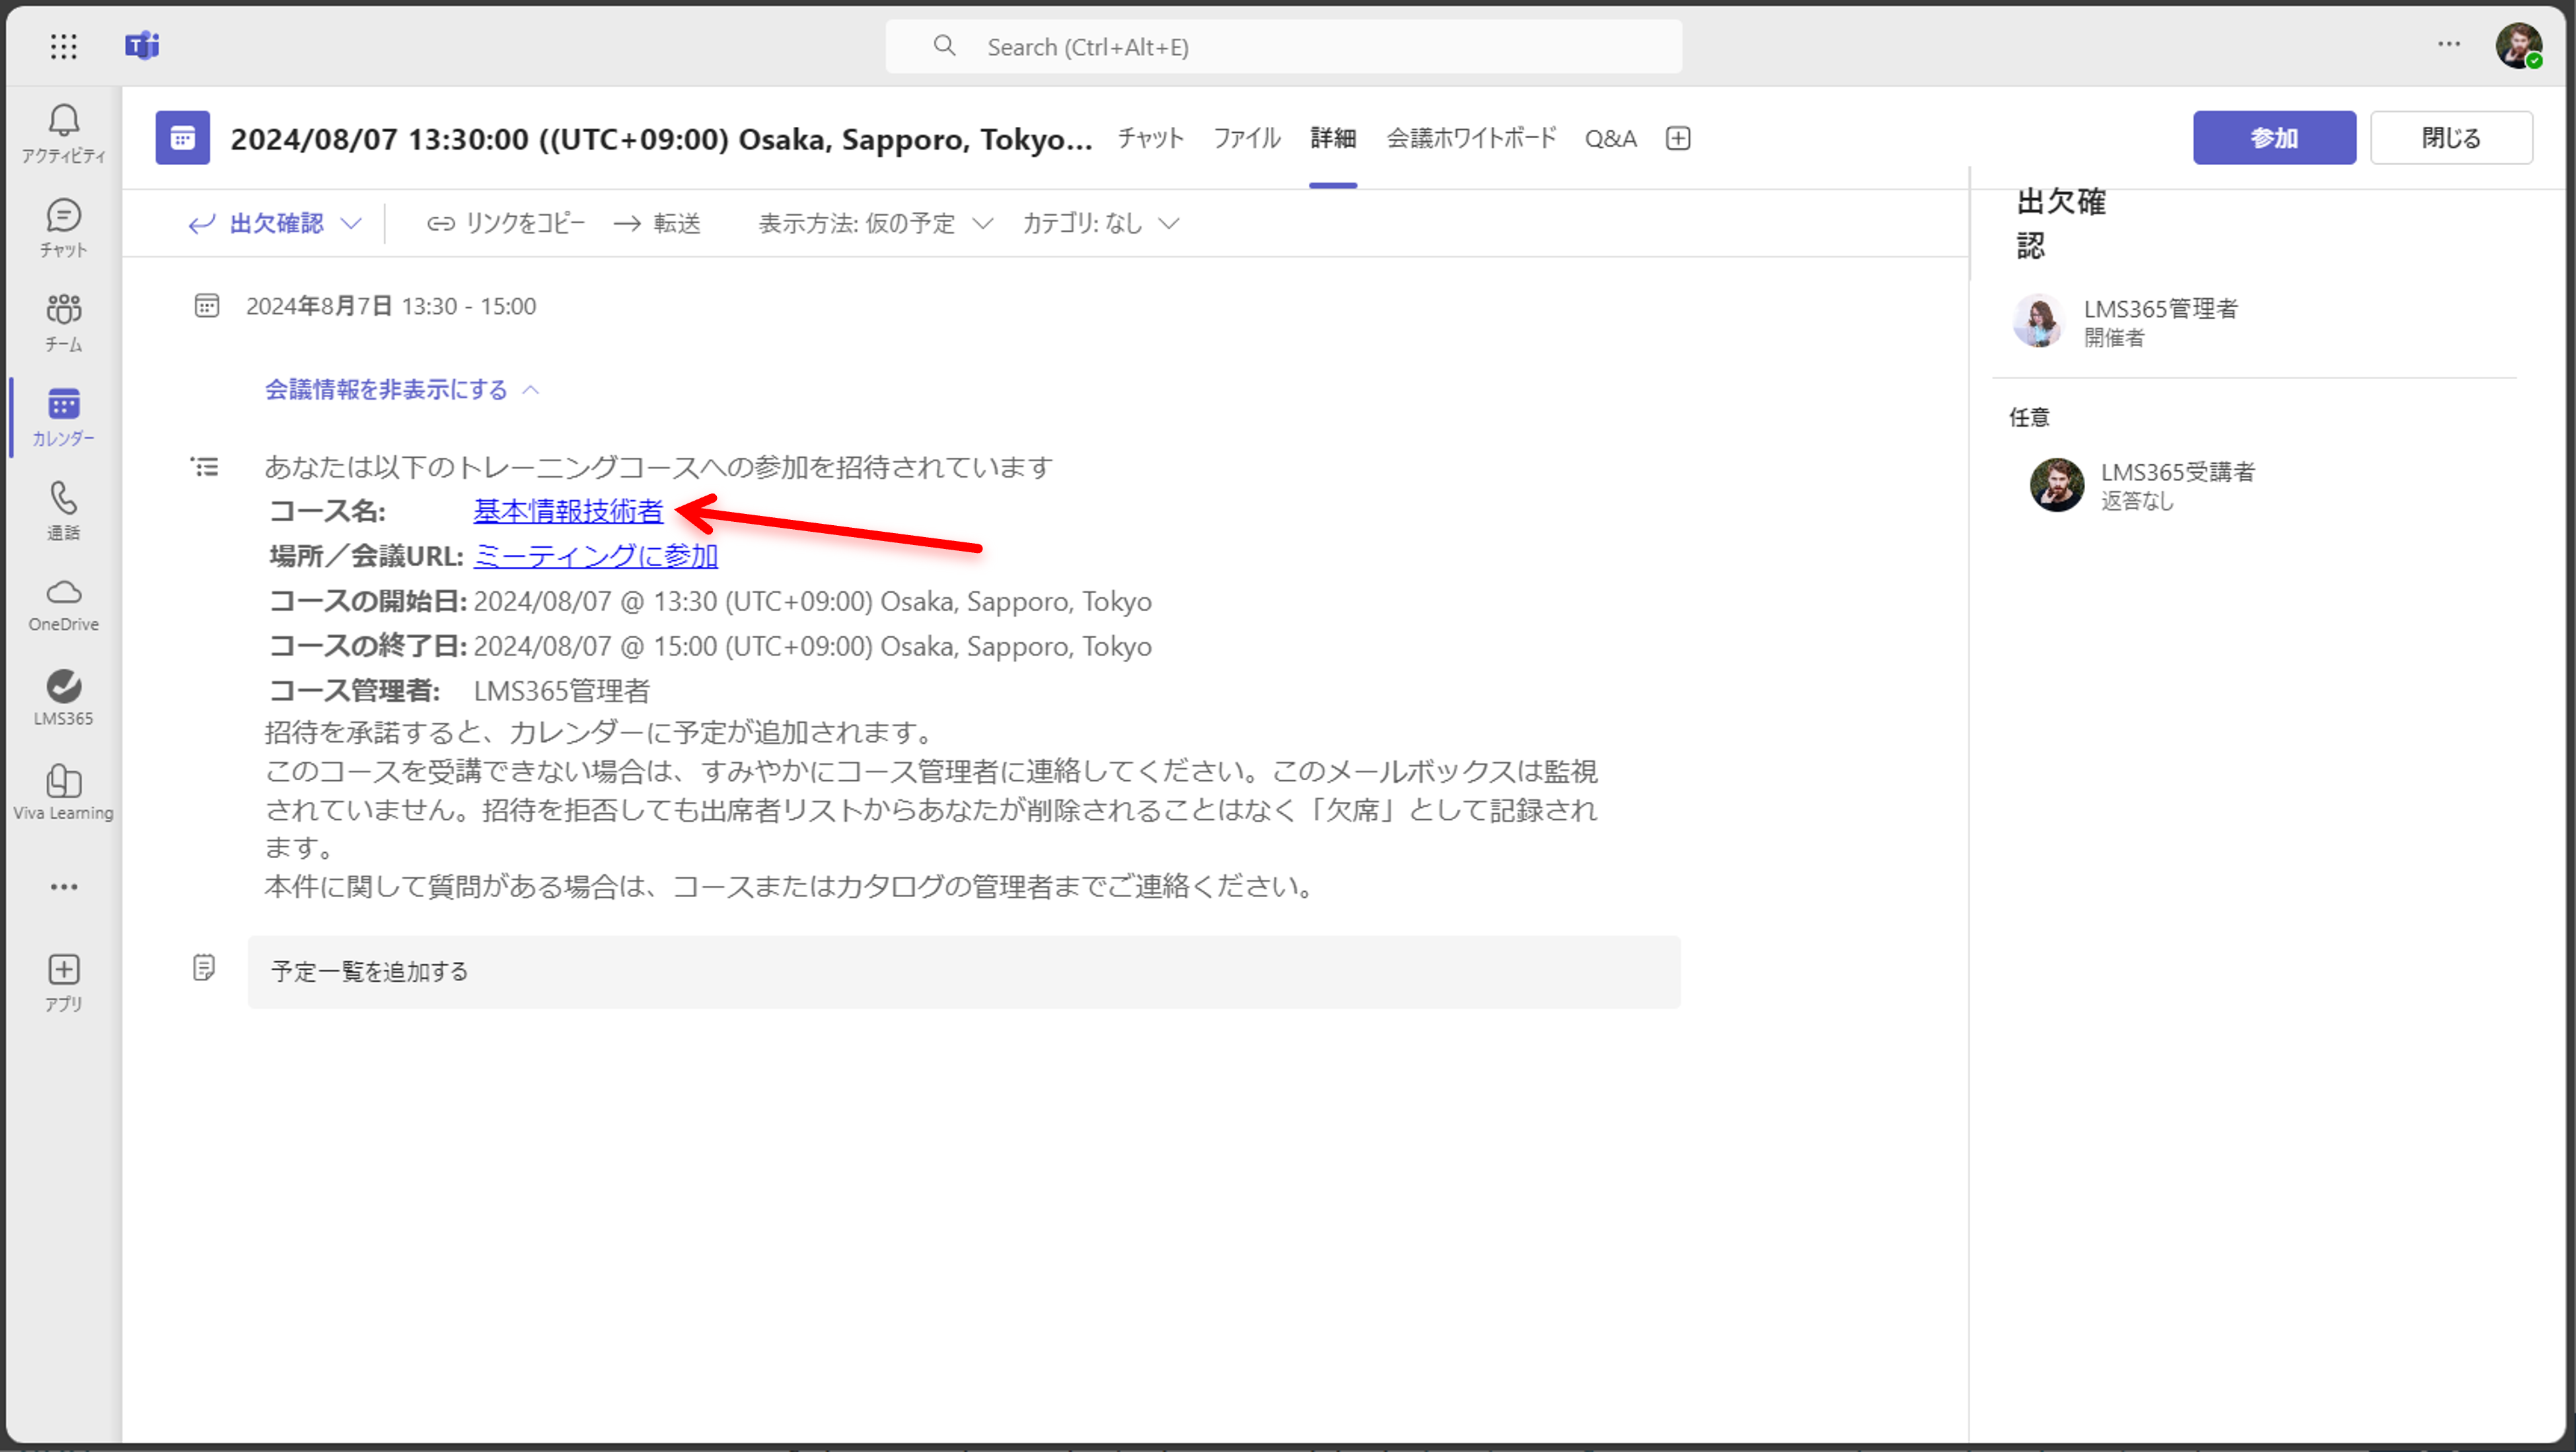Viewport: 2576px width, 1452px height.
Task: Open Calls (通話) in sidebar
Action: point(64,511)
